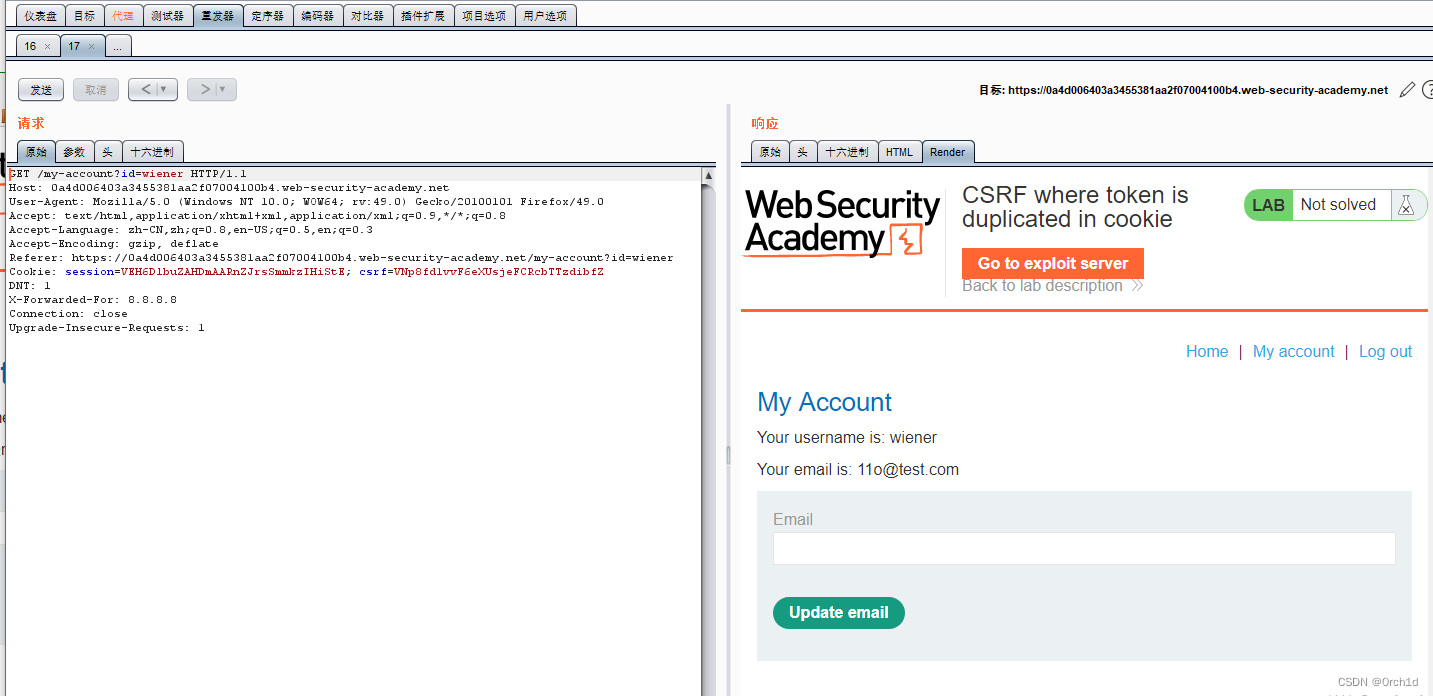Select response 头 headers tab

(803, 152)
